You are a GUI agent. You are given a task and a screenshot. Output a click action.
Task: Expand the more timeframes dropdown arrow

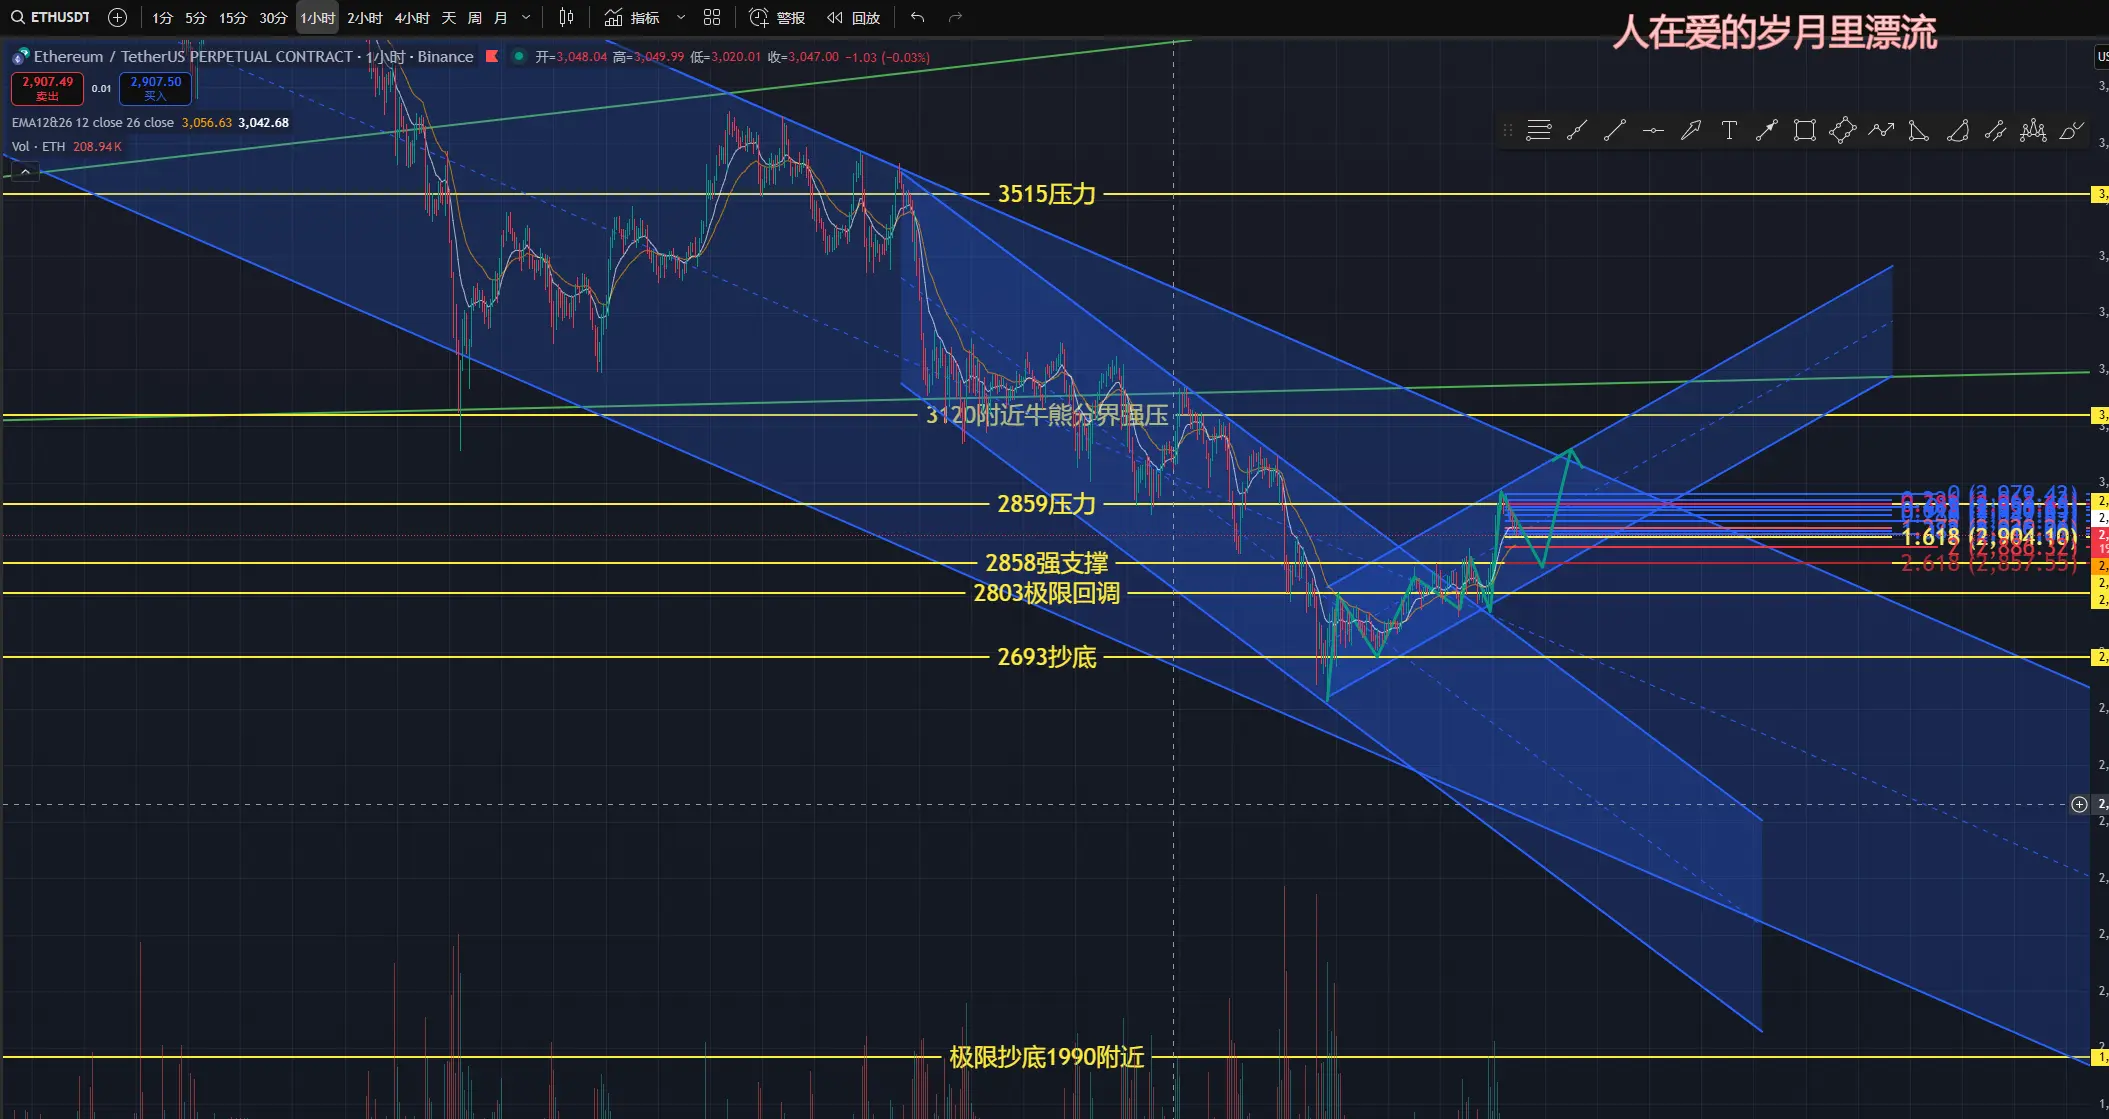coord(526,17)
